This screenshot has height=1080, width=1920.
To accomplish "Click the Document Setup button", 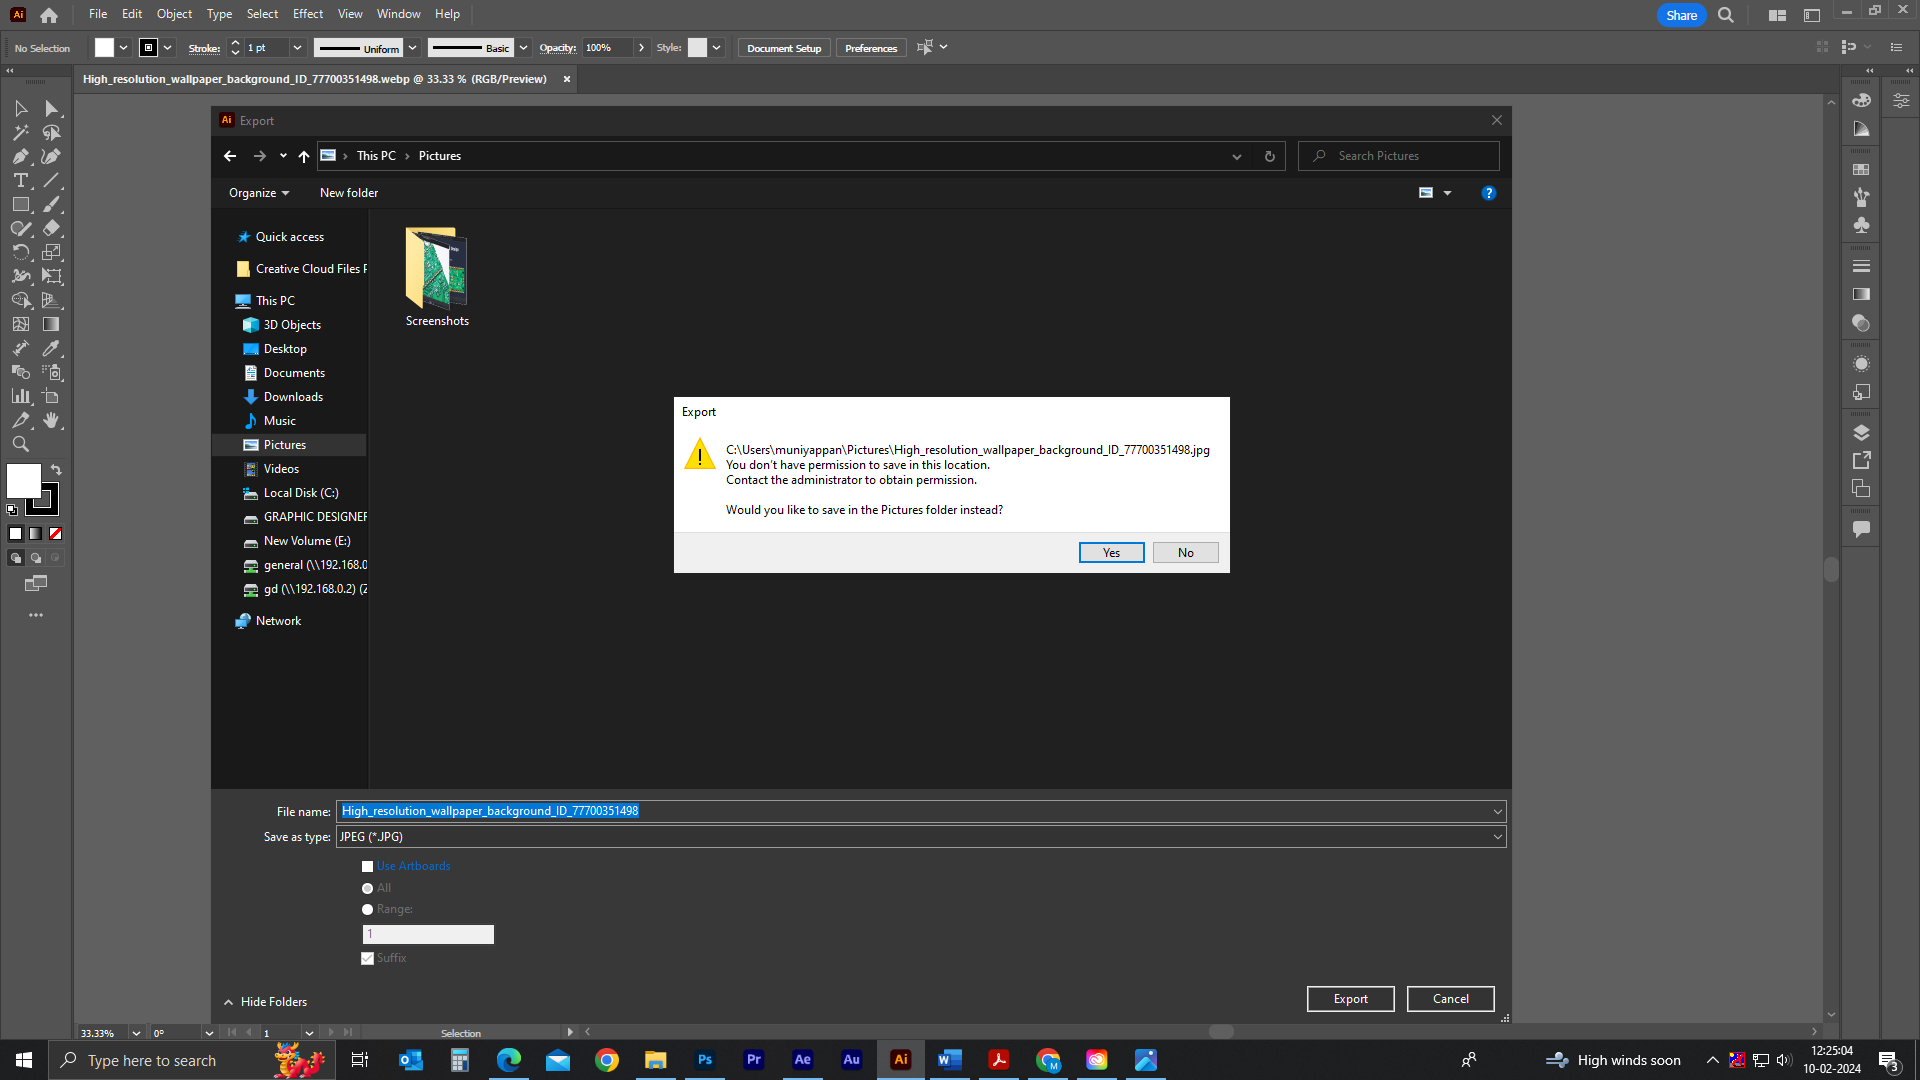I will (783, 47).
